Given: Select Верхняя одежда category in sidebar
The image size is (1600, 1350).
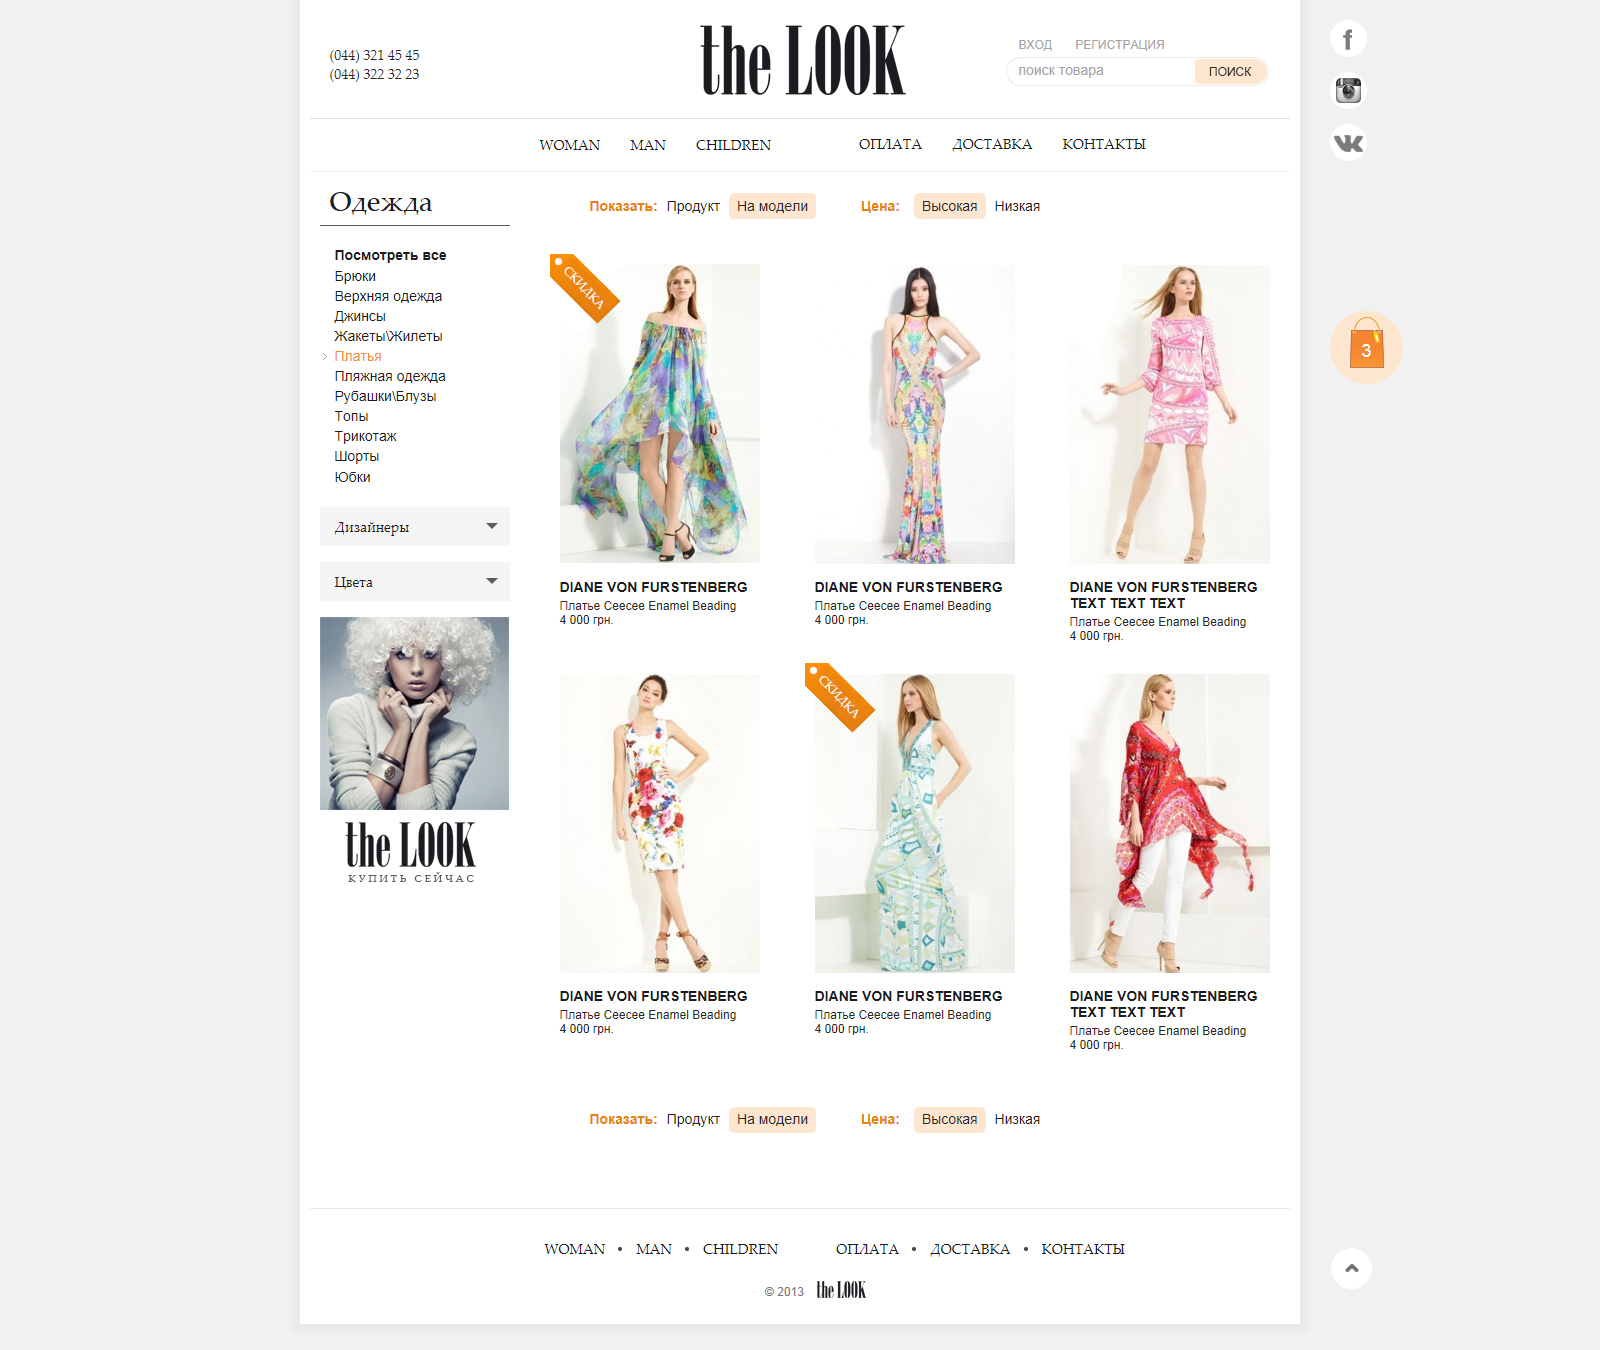Looking at the screenshot, I should point(388,296).
